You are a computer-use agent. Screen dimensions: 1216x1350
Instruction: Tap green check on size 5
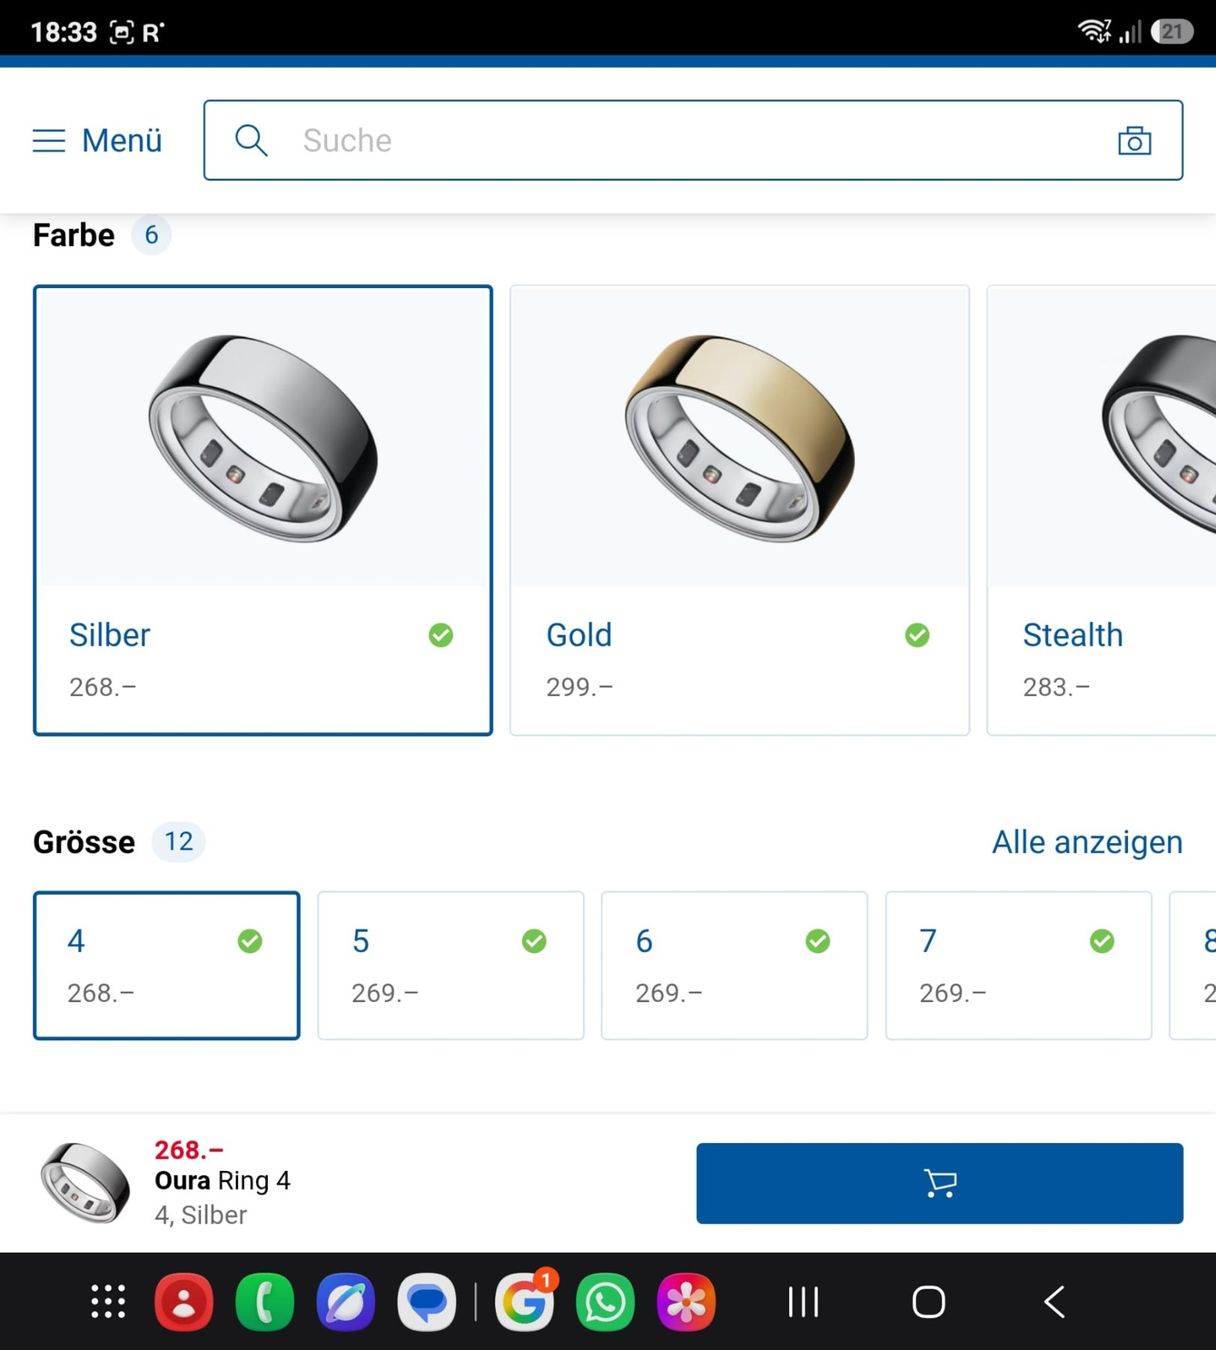pos(534,941)
